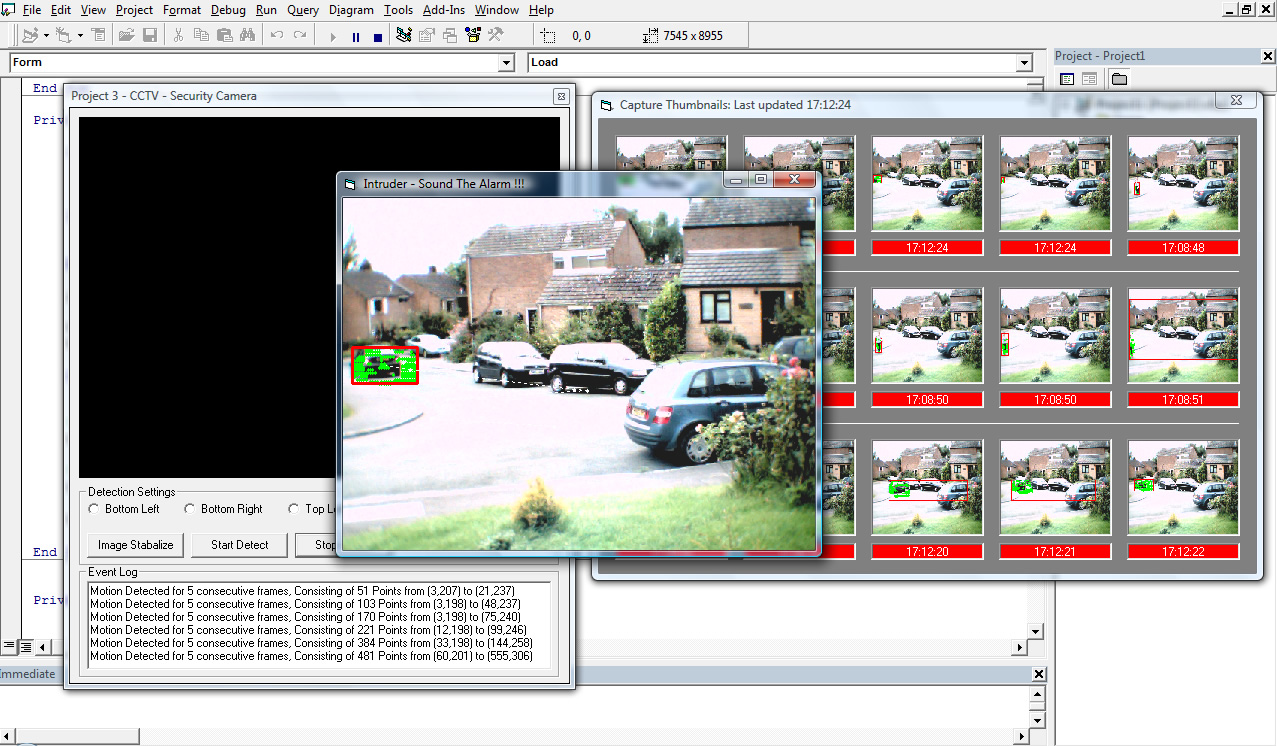The height and width of the screenshot is (746, 1277).
Task: Toggle Folders icon in Project panel
Action: pos(1119,79)
